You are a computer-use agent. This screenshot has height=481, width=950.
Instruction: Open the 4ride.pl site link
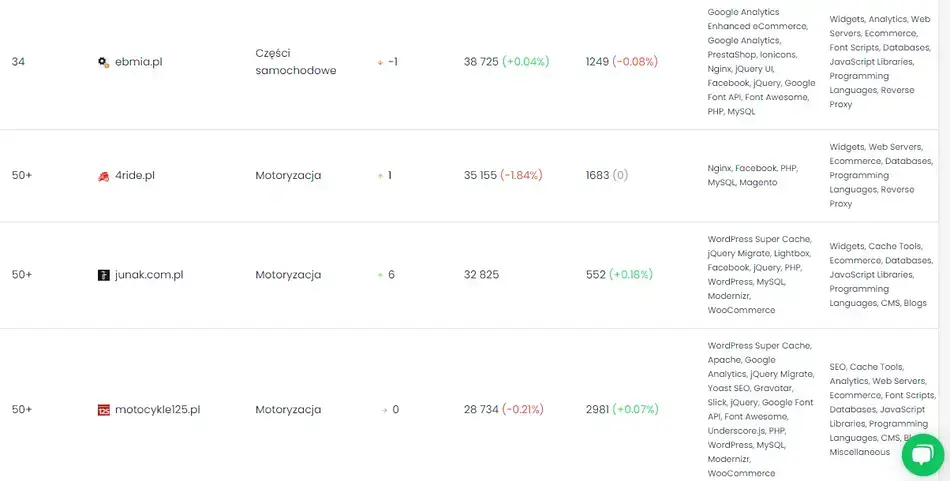(135, 176)
